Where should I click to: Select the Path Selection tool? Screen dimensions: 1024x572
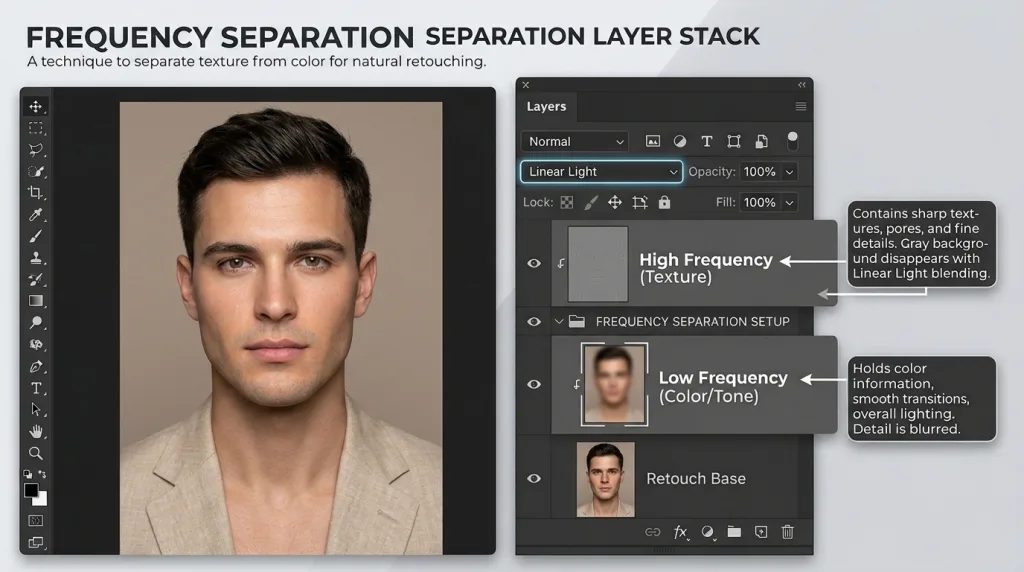tap(35, 410)
